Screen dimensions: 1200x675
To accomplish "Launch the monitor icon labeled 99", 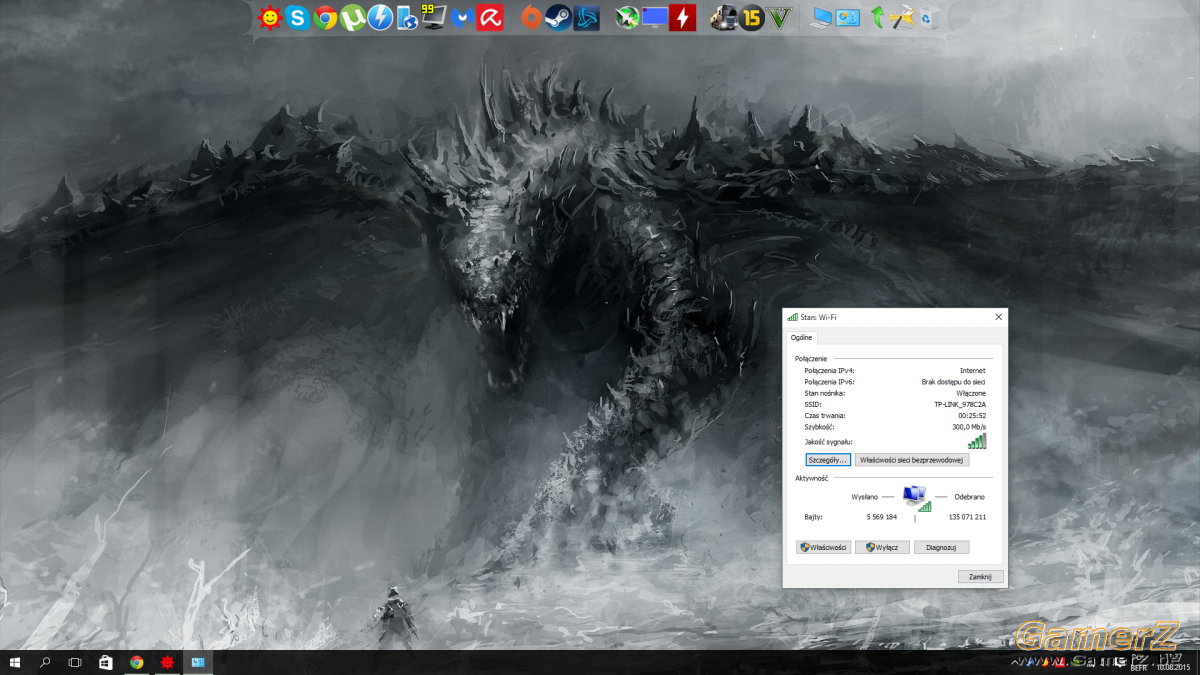I will (434, 16).
